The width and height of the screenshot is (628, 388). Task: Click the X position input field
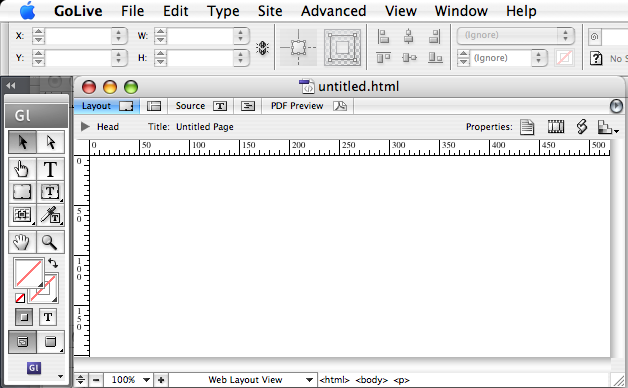[x=78, y=36]
